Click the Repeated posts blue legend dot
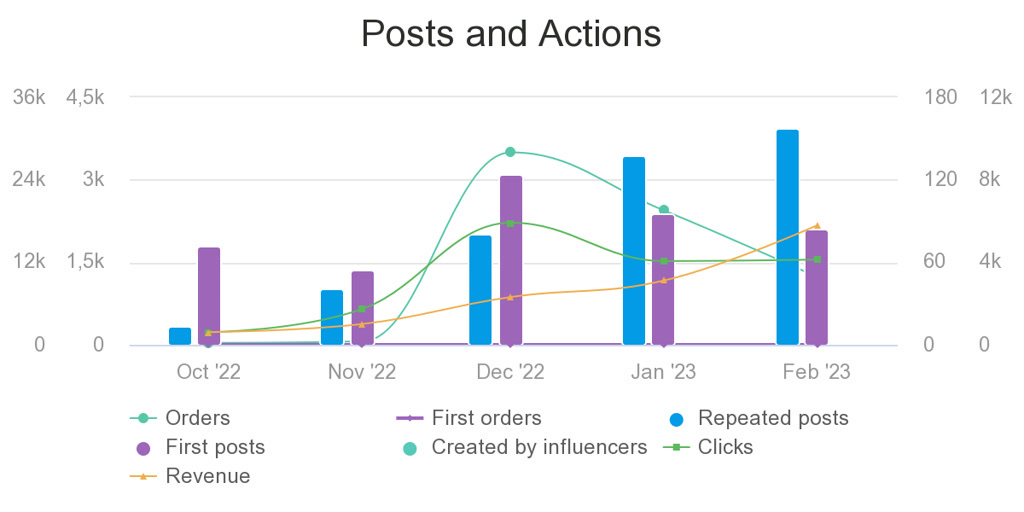The height and width of the screenshot is (512, 1024). pos(677,419)
